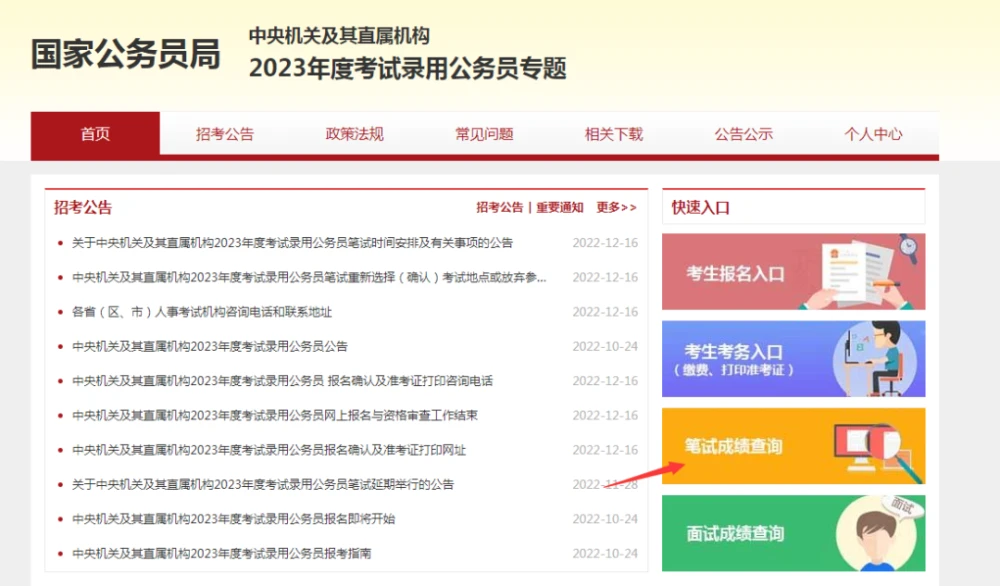Go to 个人中心 in the navigation bar
The height and width of the screenshot is (586, 1000).
pyautogui.click(x=873, y=134)
